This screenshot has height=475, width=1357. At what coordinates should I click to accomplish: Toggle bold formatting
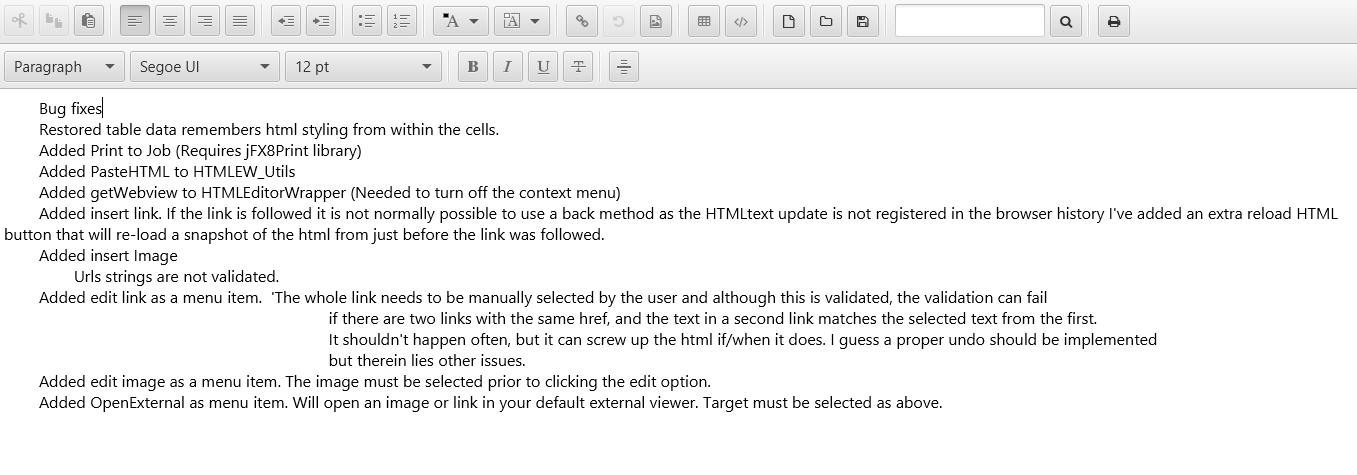coord(473,67)
